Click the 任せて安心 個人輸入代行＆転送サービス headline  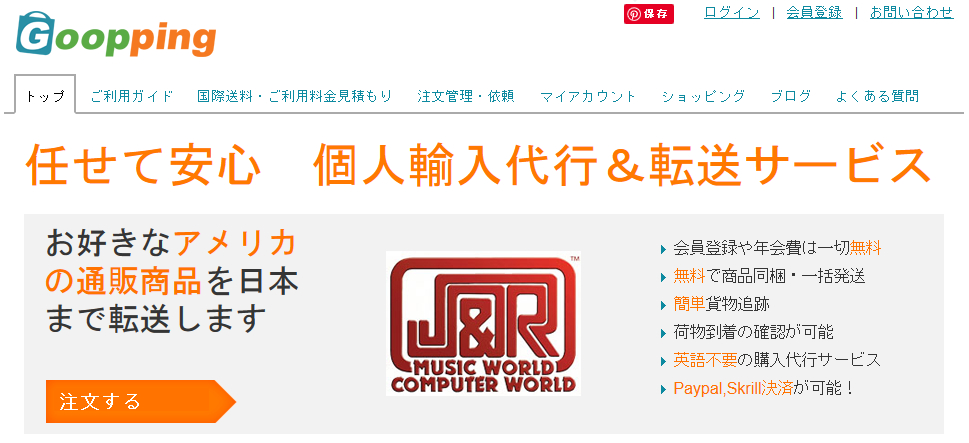tap(478, 166)
